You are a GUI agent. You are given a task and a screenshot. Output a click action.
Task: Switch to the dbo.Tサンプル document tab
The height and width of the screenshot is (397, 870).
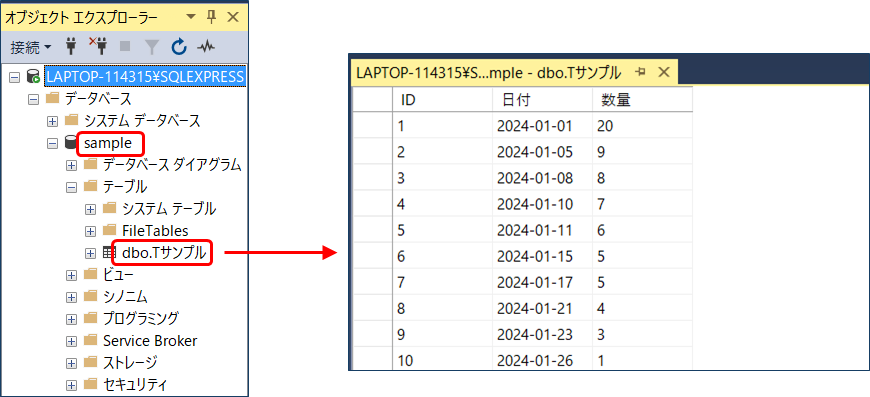[x=488, y=73]
